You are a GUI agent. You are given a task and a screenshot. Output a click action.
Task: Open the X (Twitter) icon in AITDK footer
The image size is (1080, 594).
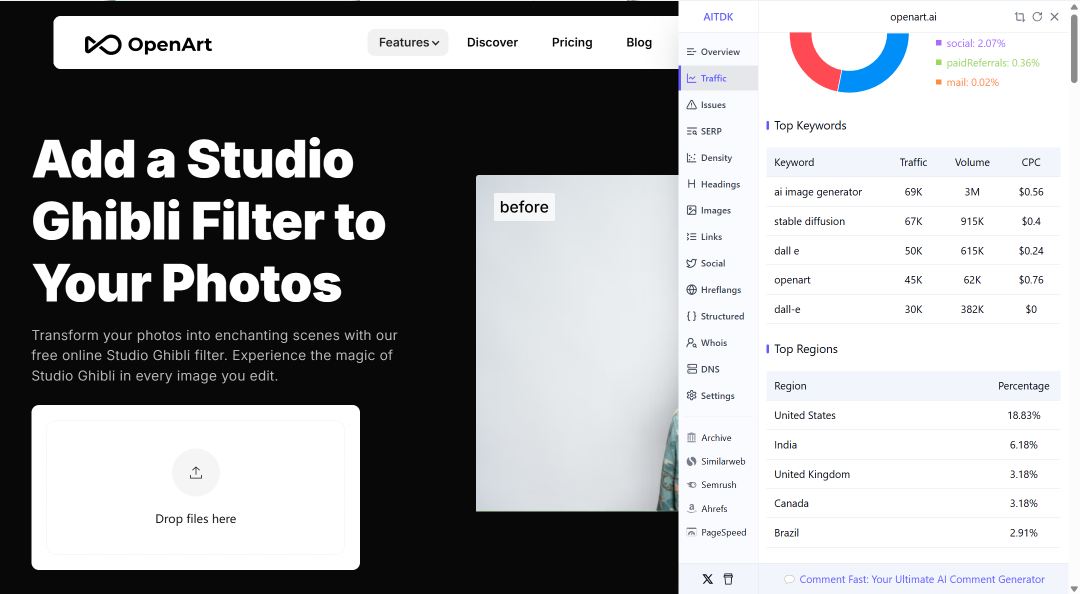[707, 579]
